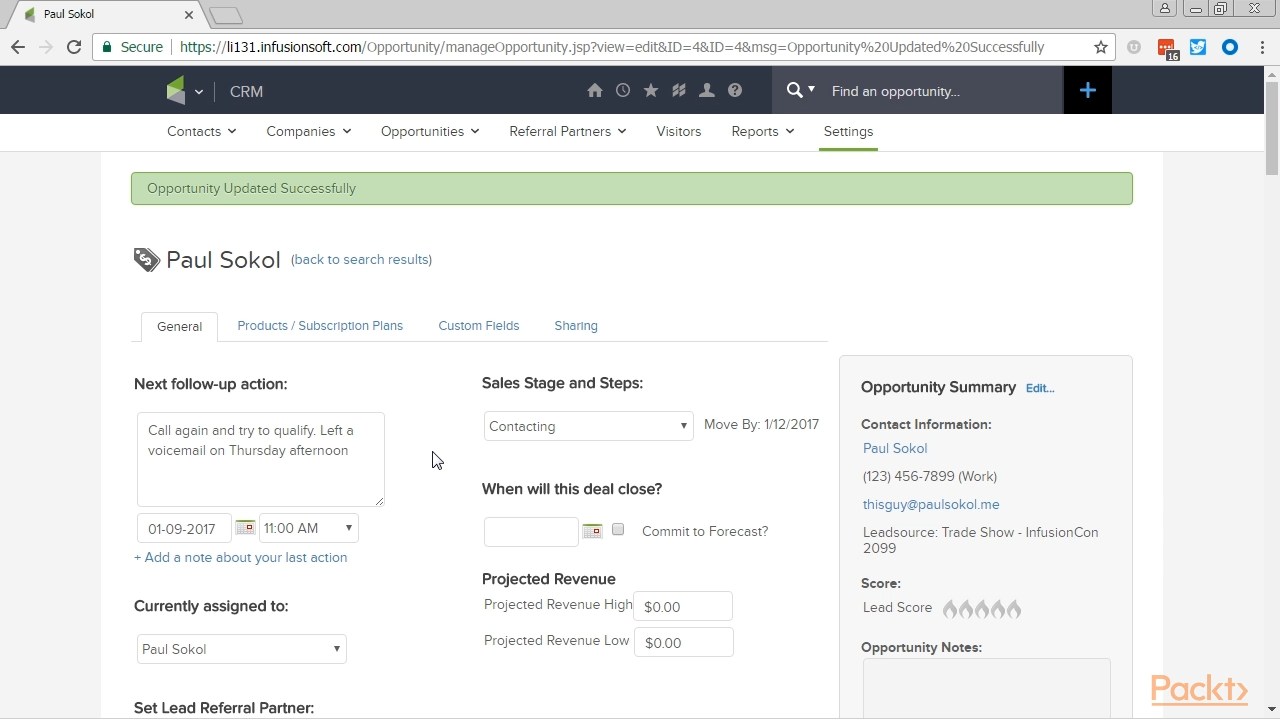Open recent items clock icon
This screenshot has height=720, width=1280.
623,91
